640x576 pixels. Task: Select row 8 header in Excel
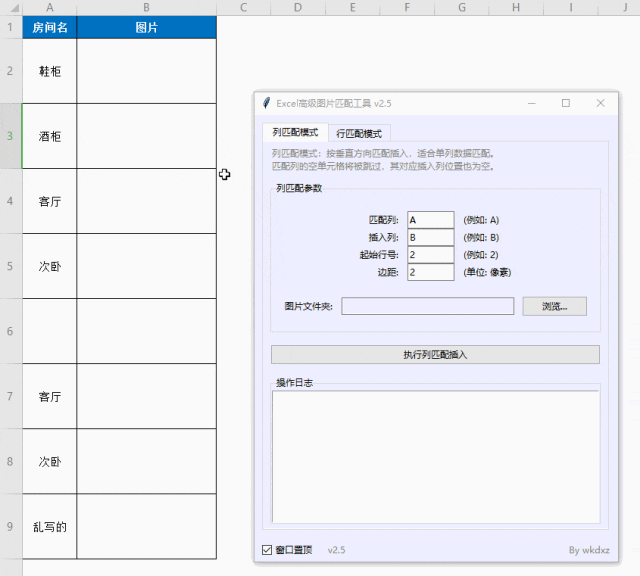[x=11, y=461]
